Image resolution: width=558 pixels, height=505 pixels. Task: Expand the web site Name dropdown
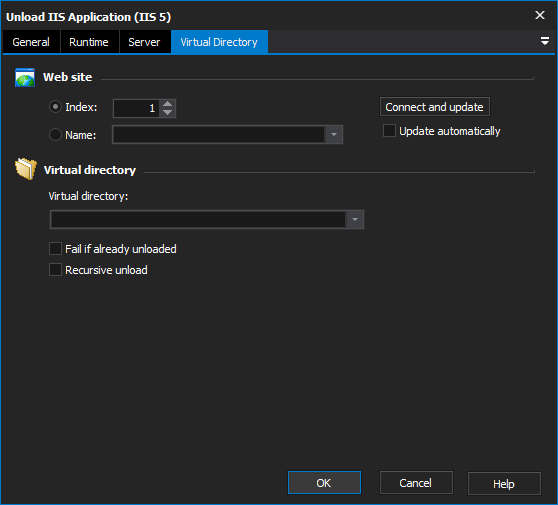(x=334, y=135)
